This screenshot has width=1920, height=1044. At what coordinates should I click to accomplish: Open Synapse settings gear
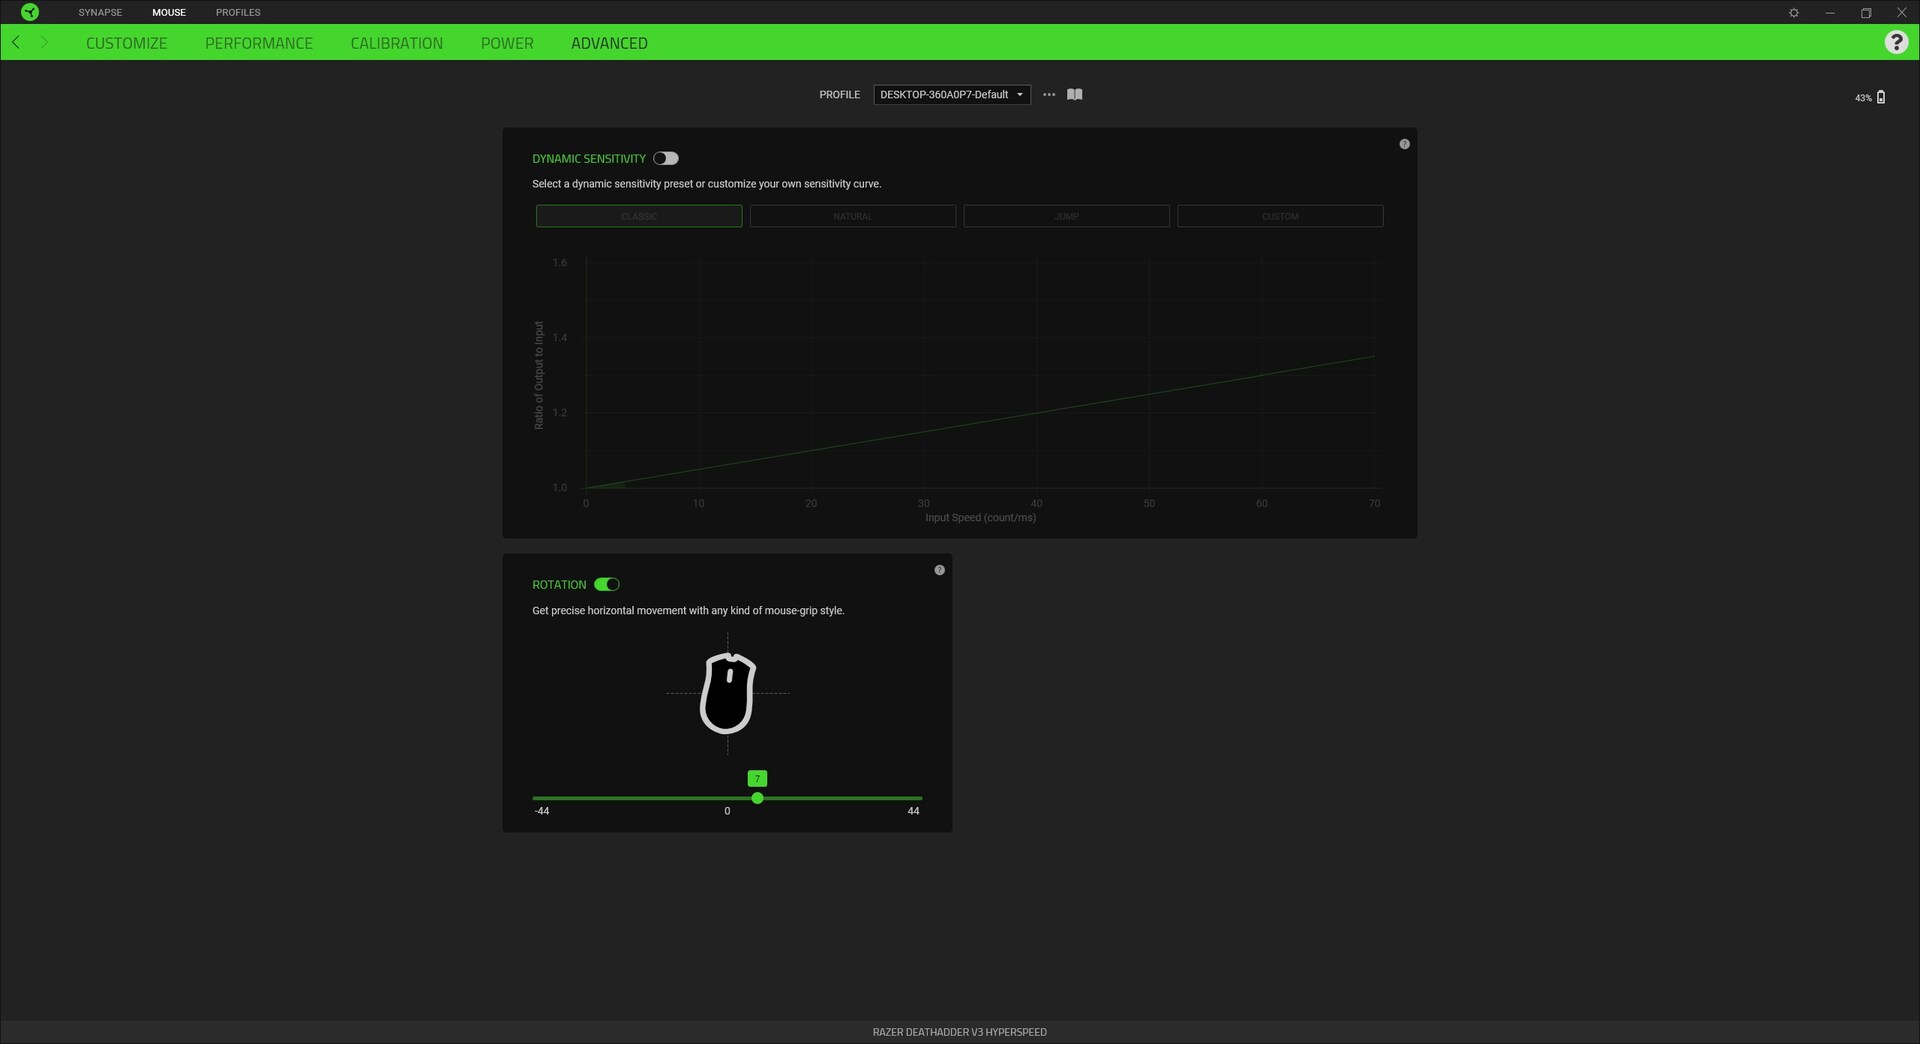[x=1794, y=13]
